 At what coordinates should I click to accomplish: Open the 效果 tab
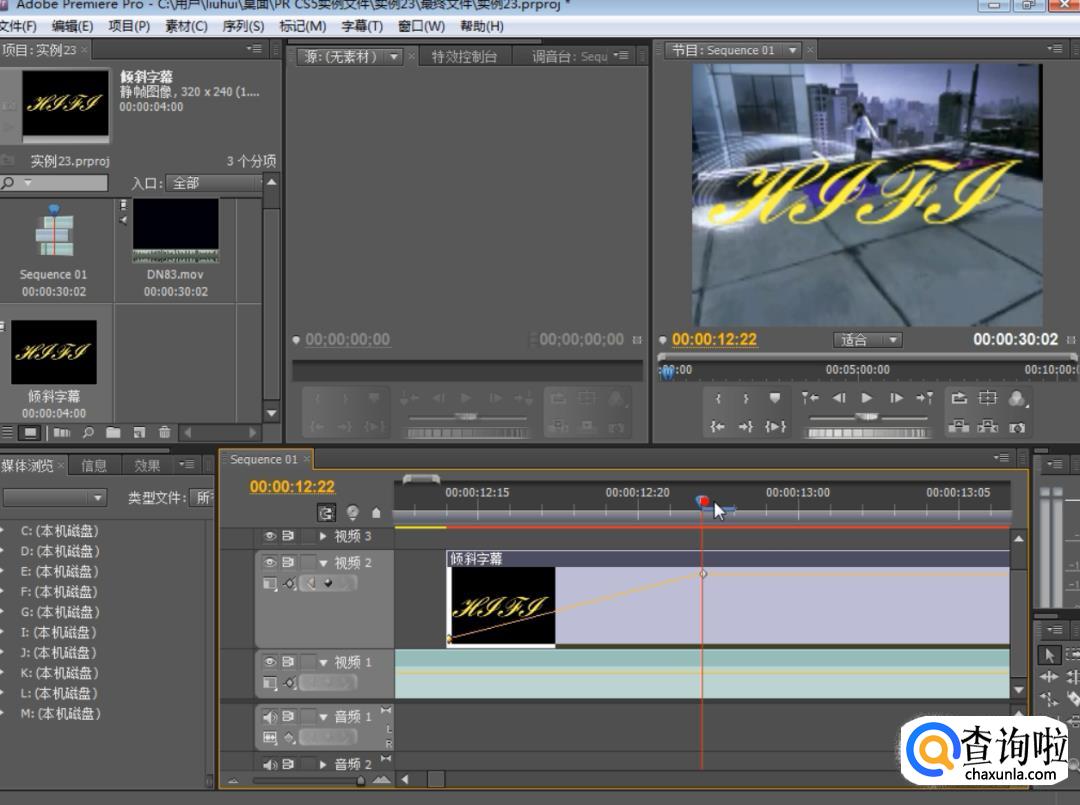tap(147, 465)
